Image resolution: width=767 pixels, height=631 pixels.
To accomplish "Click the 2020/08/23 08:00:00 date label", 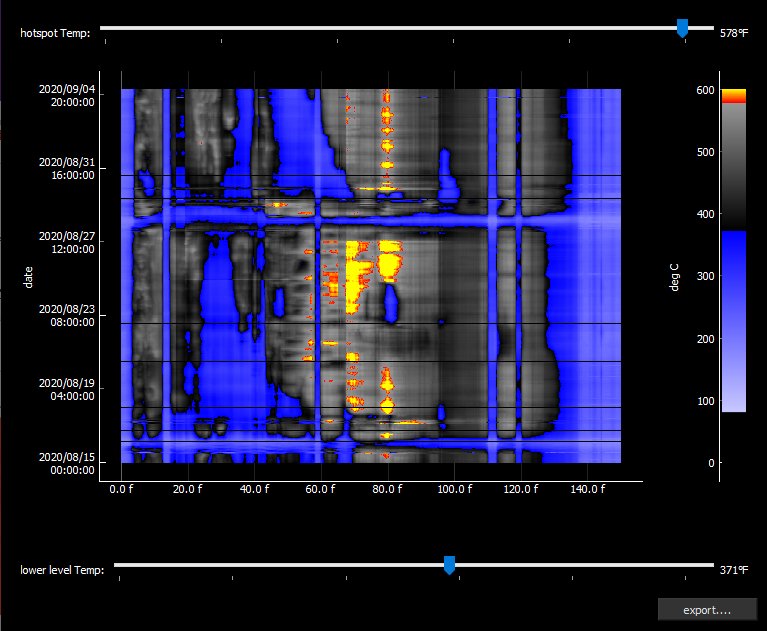I will tap(67, 316).
